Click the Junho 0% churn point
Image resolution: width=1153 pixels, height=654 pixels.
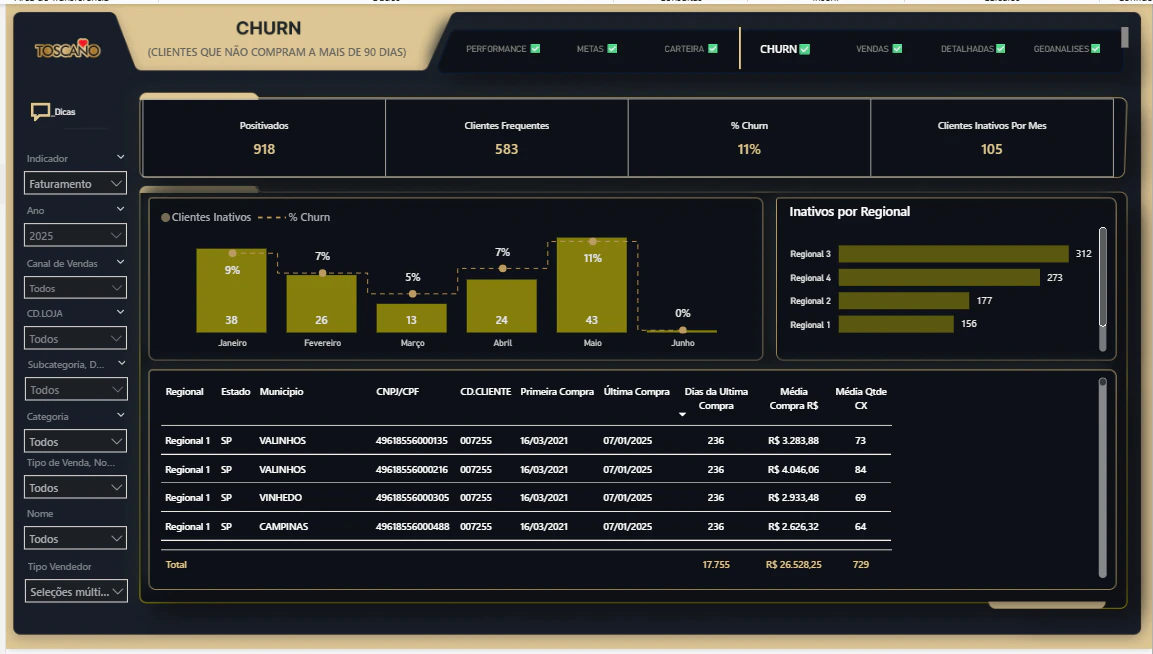682,330
